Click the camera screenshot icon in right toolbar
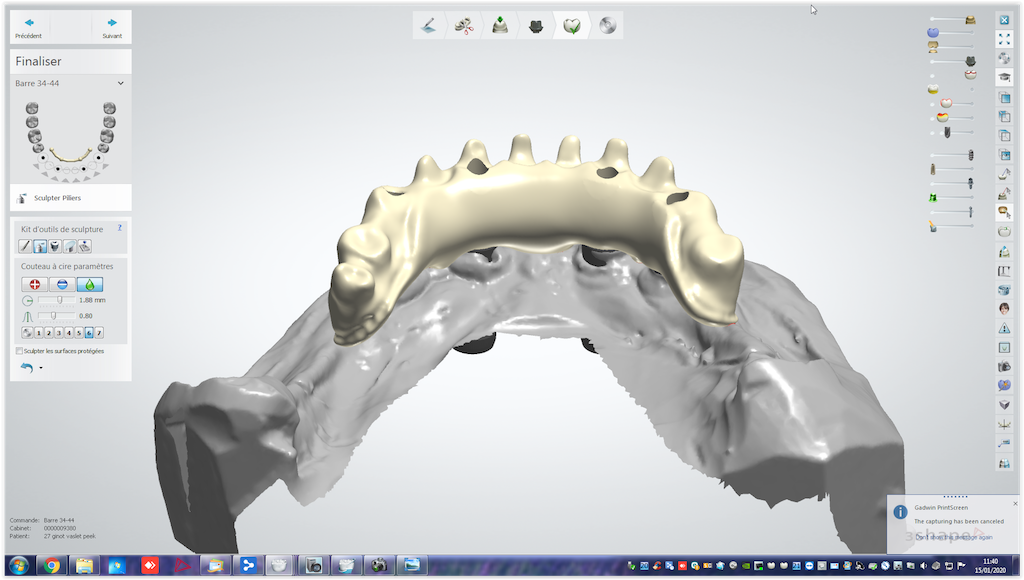The height and width of the screenshot is (580, 1024). pos(1004,367)
